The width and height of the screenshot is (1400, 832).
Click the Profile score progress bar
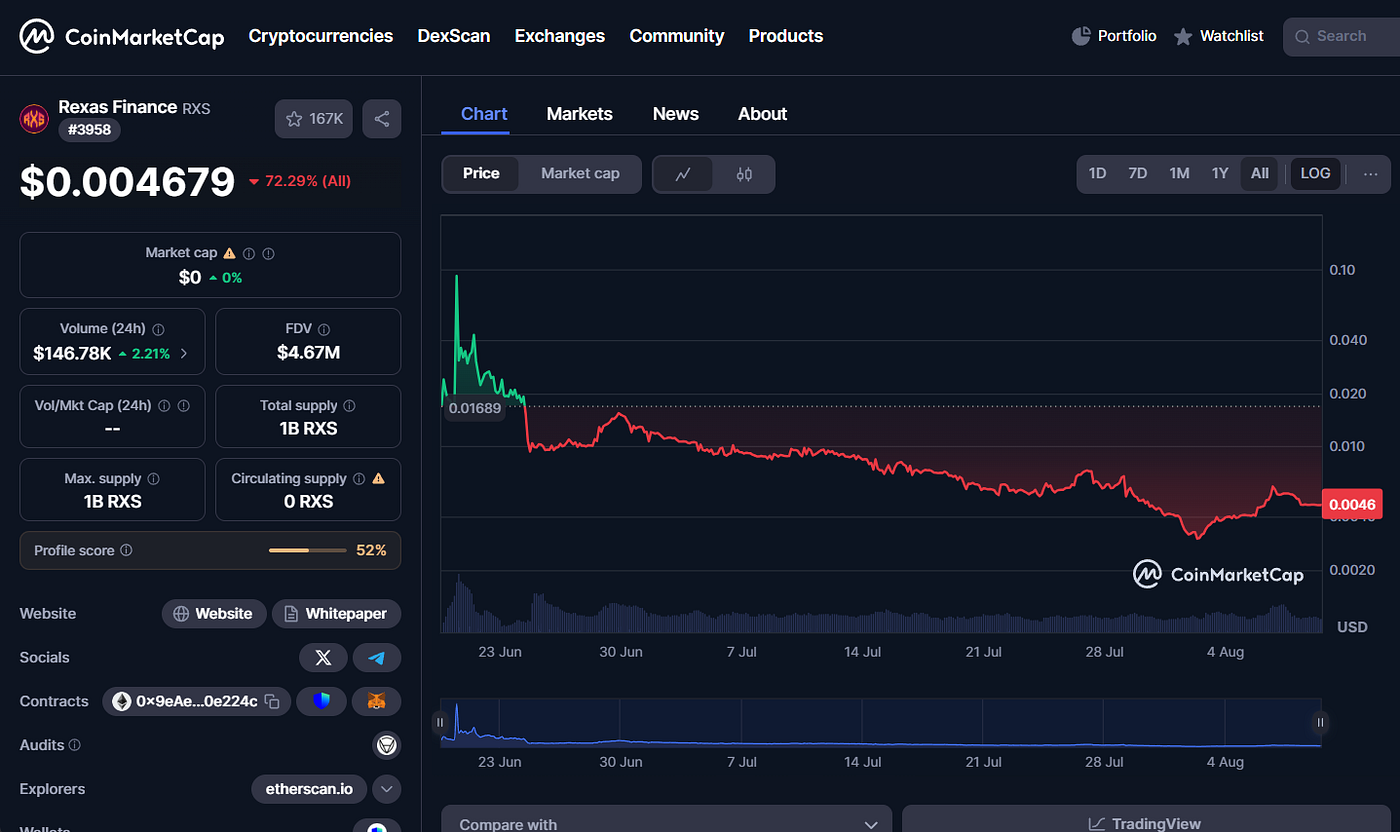[x=309, y=551]
